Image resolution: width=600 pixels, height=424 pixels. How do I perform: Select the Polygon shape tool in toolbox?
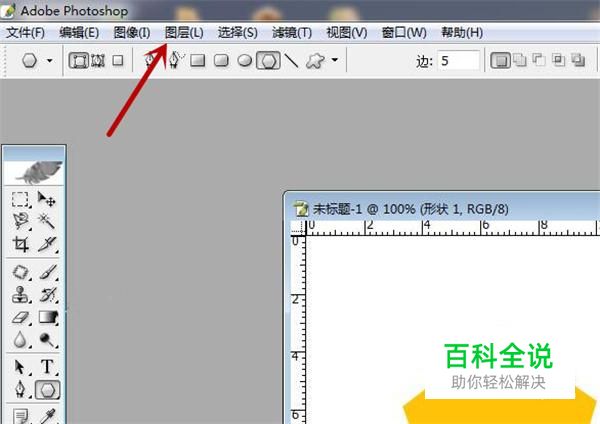(x=47, y=390)
